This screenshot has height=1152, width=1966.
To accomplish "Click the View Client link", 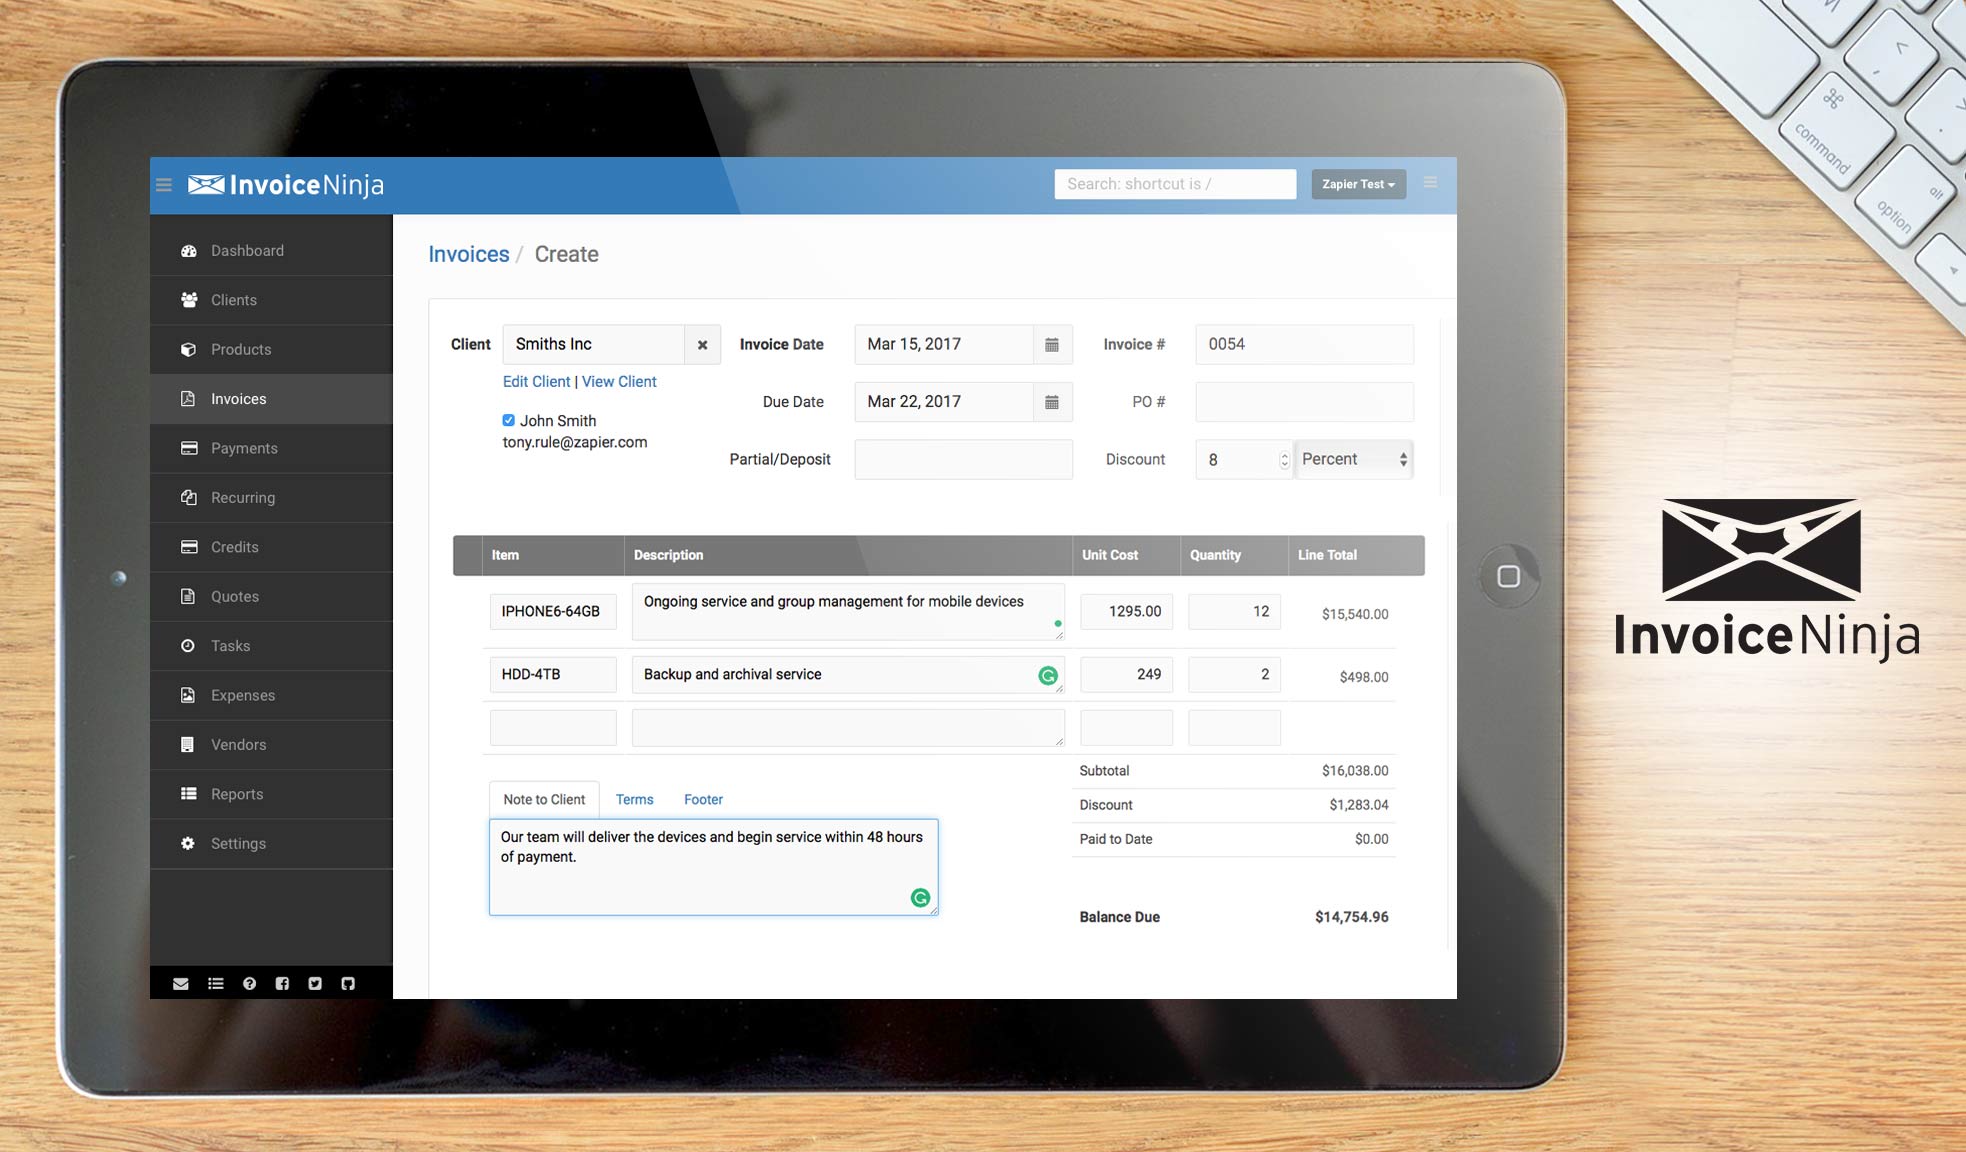I will (619, 382).
